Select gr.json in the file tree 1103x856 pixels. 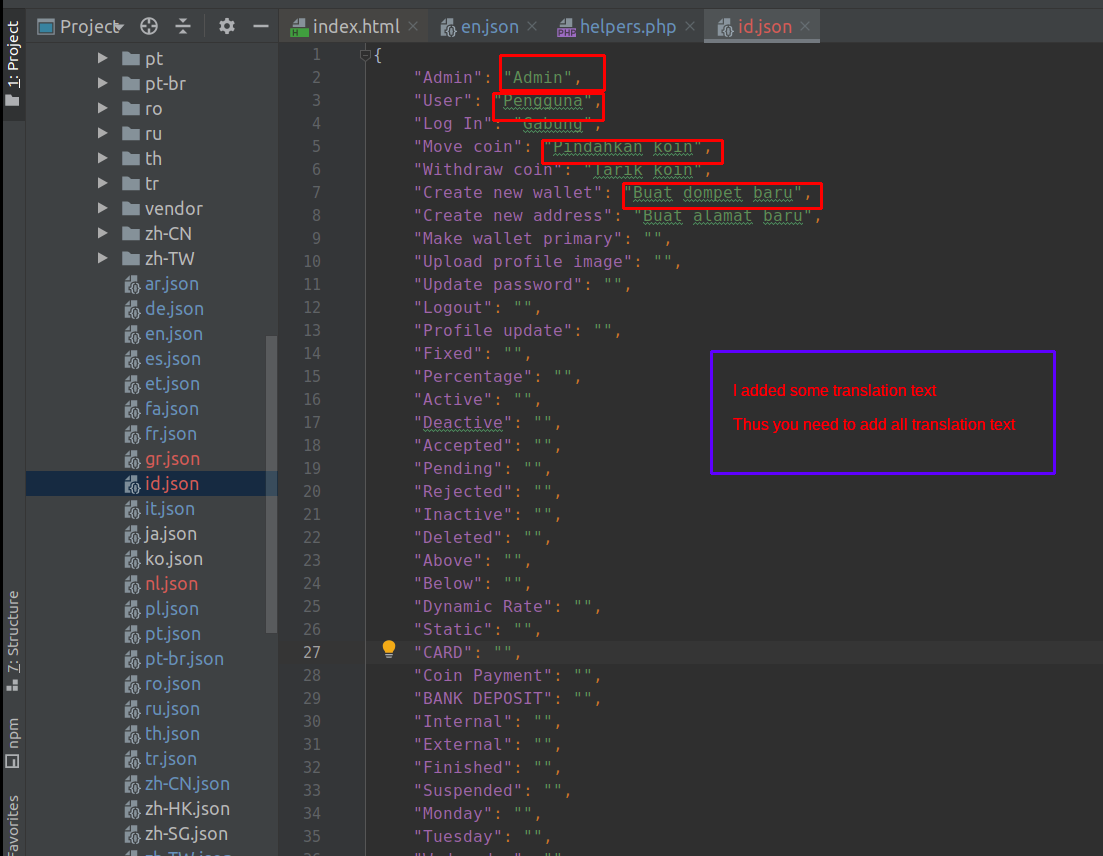pos(172,459)
